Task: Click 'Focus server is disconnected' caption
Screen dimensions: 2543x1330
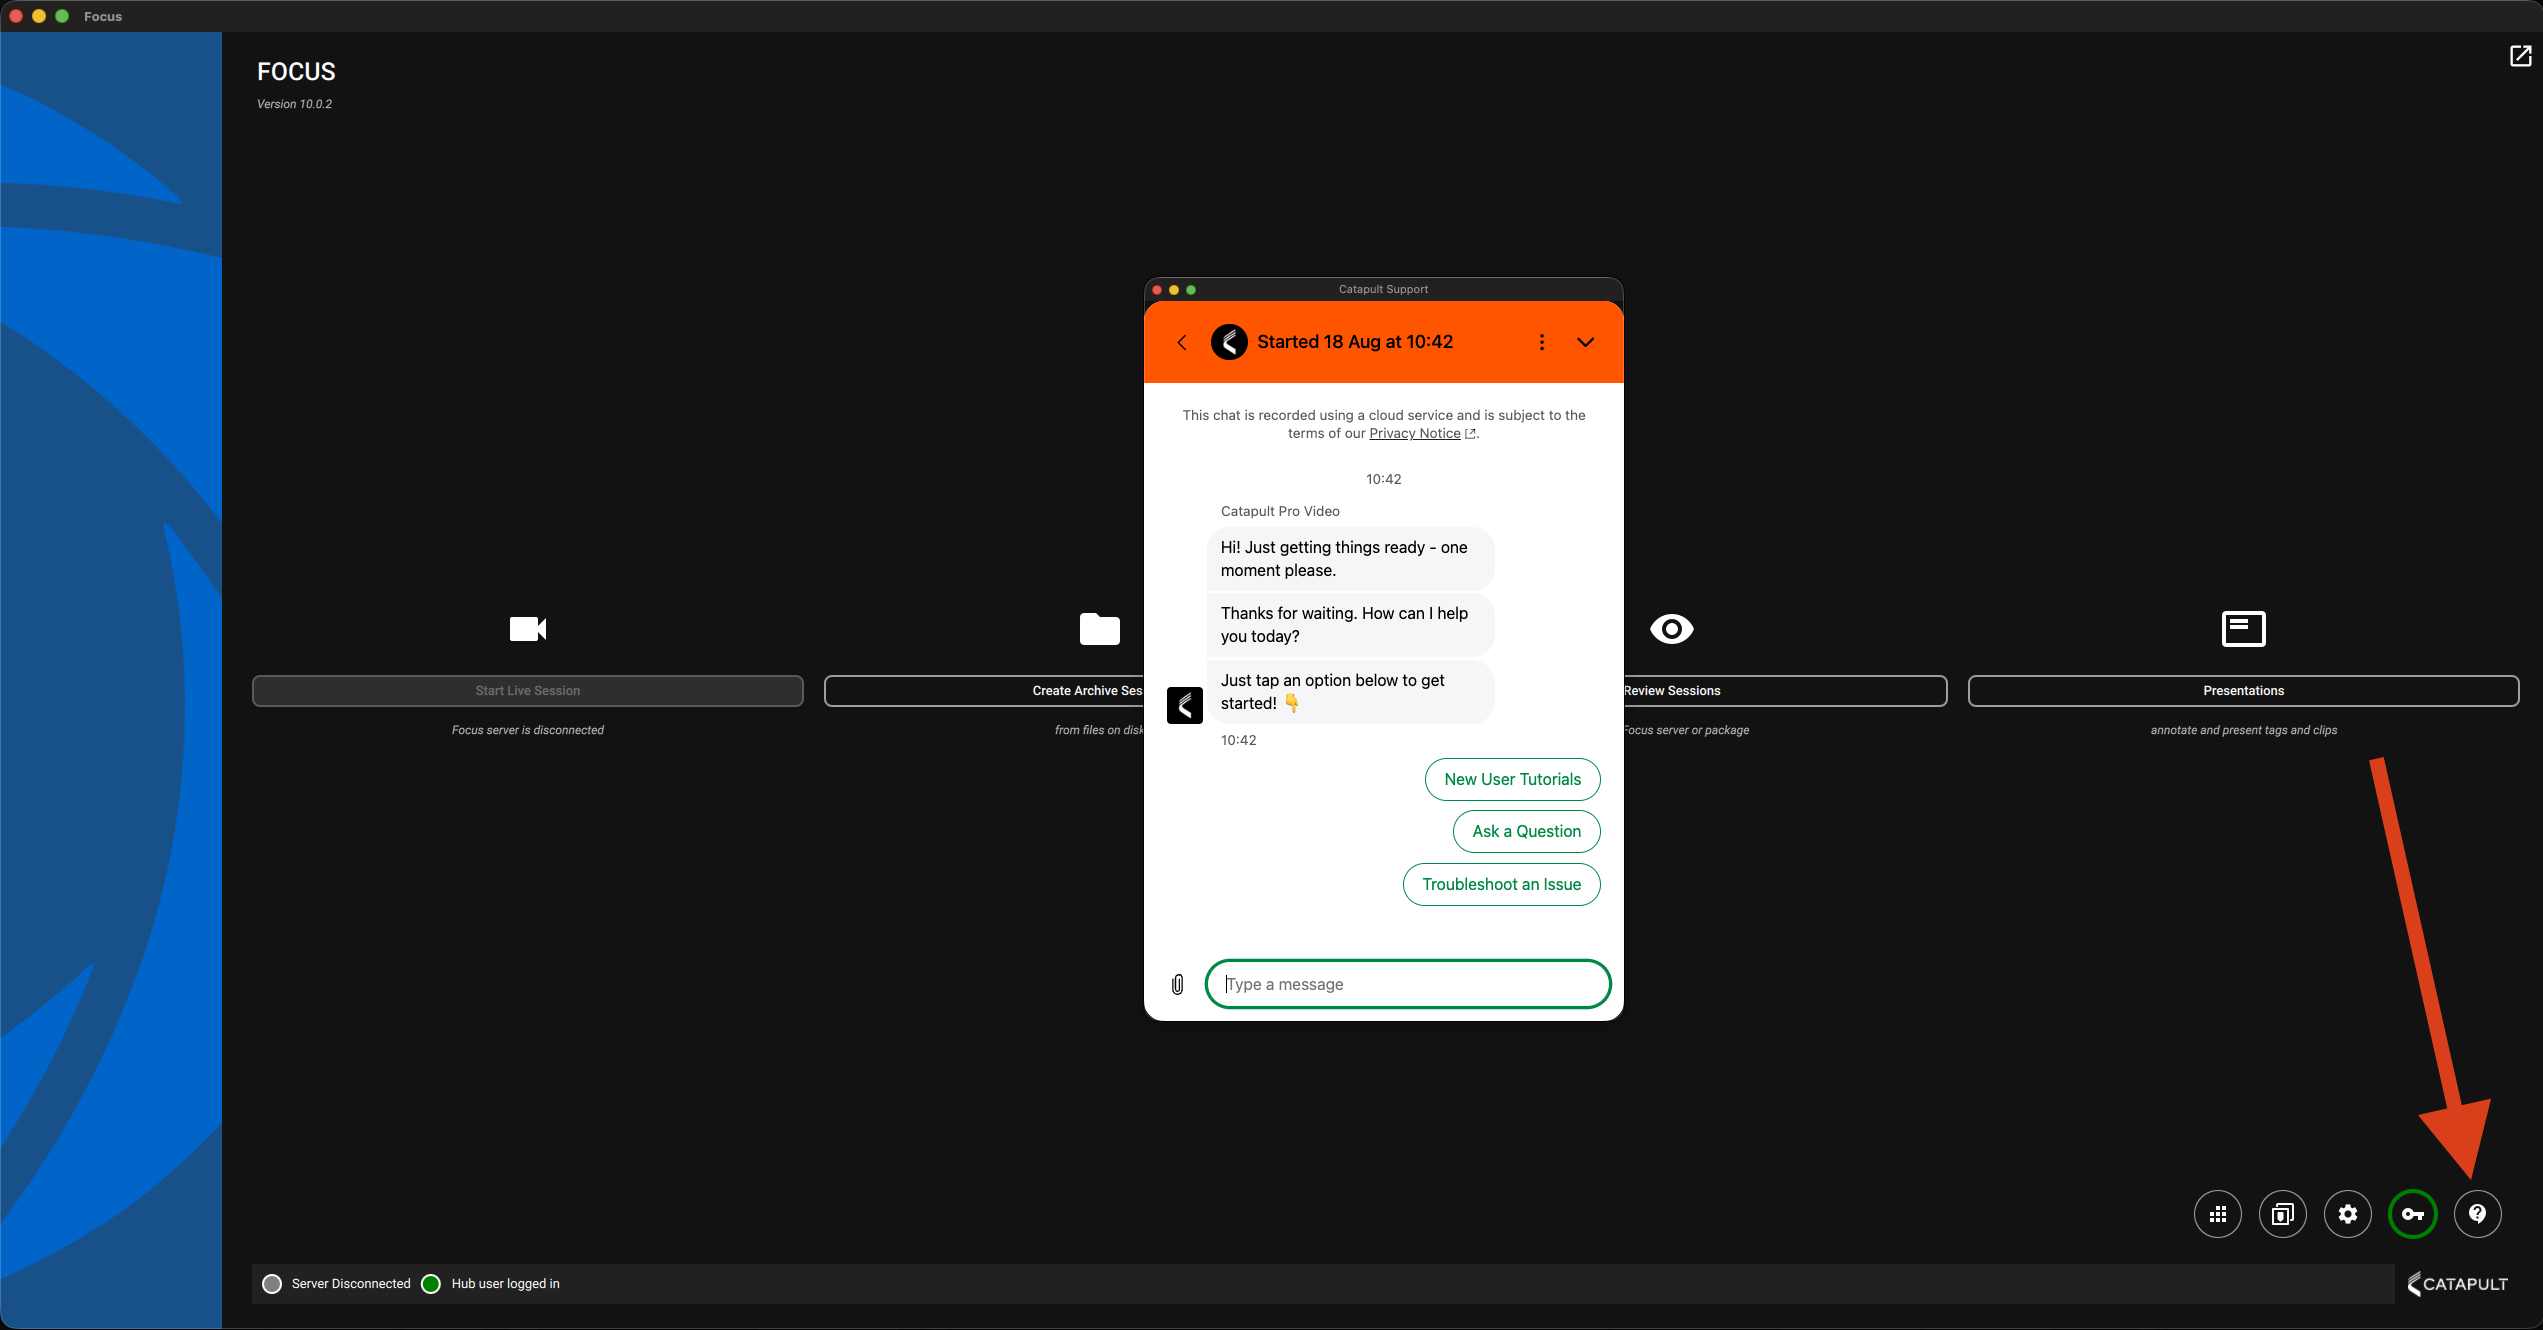Action: (528, 730)
